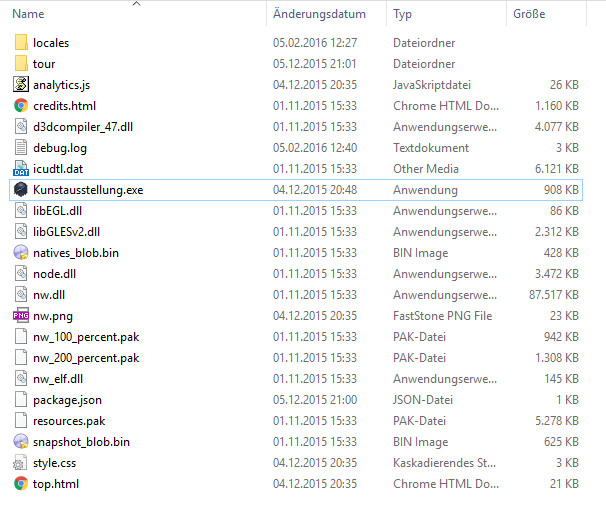Select the locales folder icon
Screen dimensions: 606x517
coord(21,43)
